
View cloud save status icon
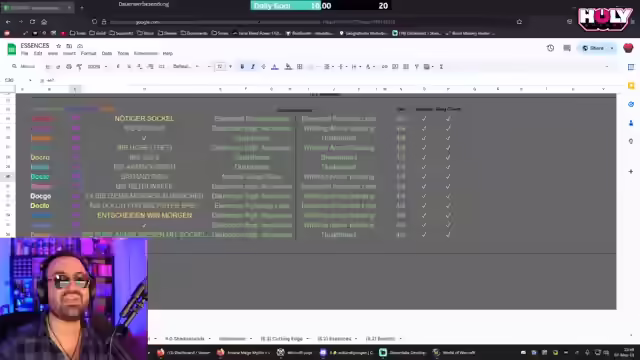[x=80, y=46]
